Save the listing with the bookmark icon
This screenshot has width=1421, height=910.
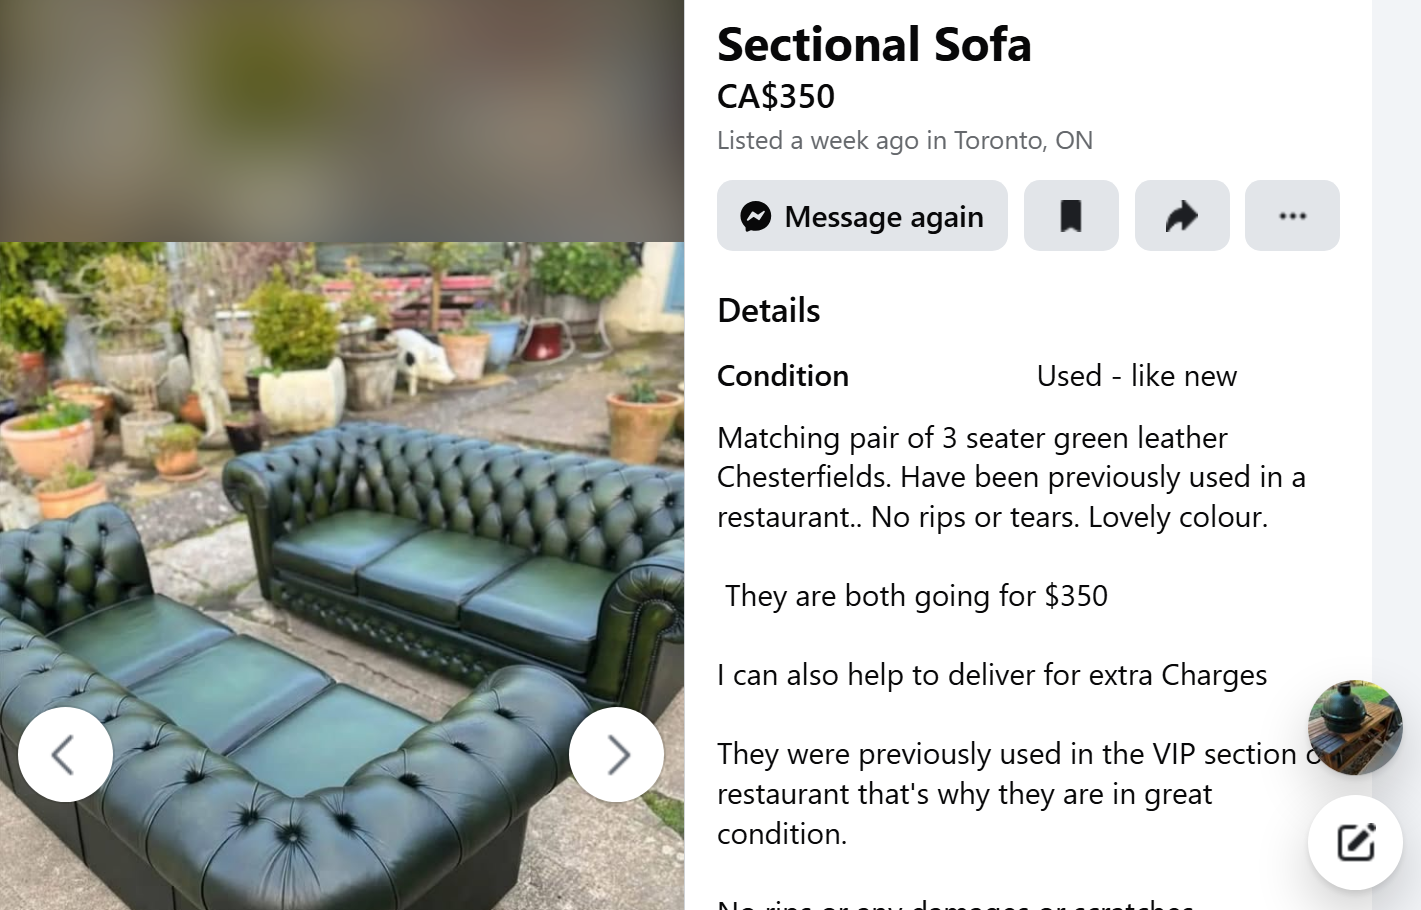[x=1070, y=216]
